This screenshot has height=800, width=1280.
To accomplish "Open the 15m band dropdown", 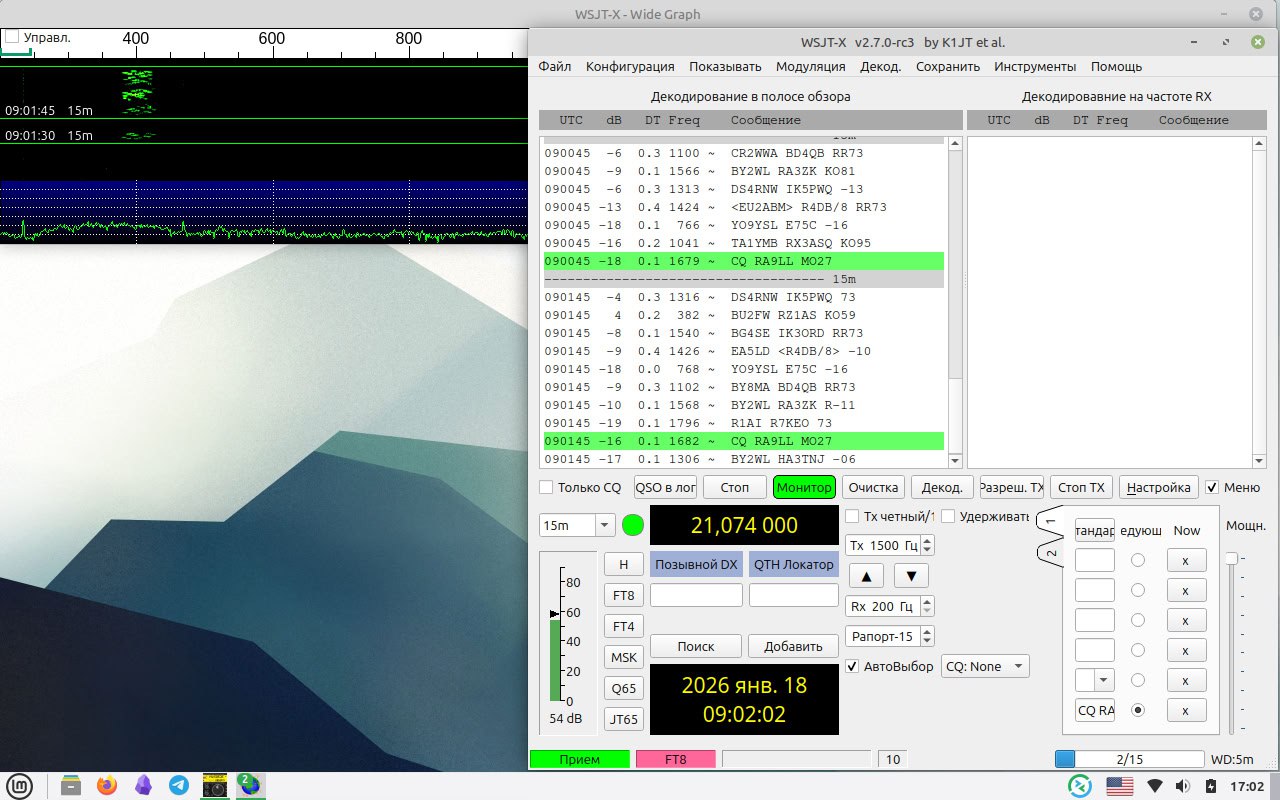I will tap(577, 525).
